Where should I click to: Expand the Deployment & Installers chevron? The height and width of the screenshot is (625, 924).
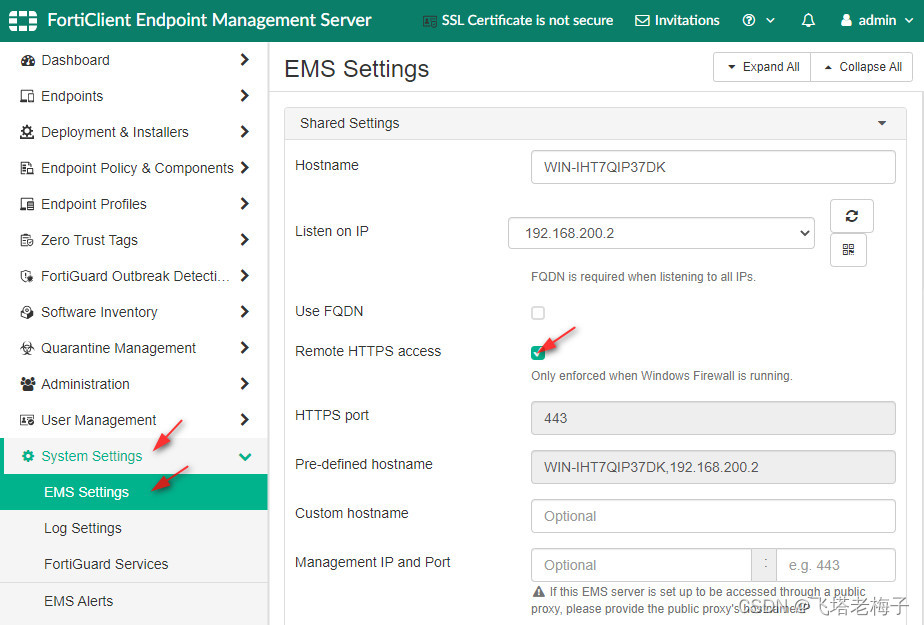pos(245,131)
